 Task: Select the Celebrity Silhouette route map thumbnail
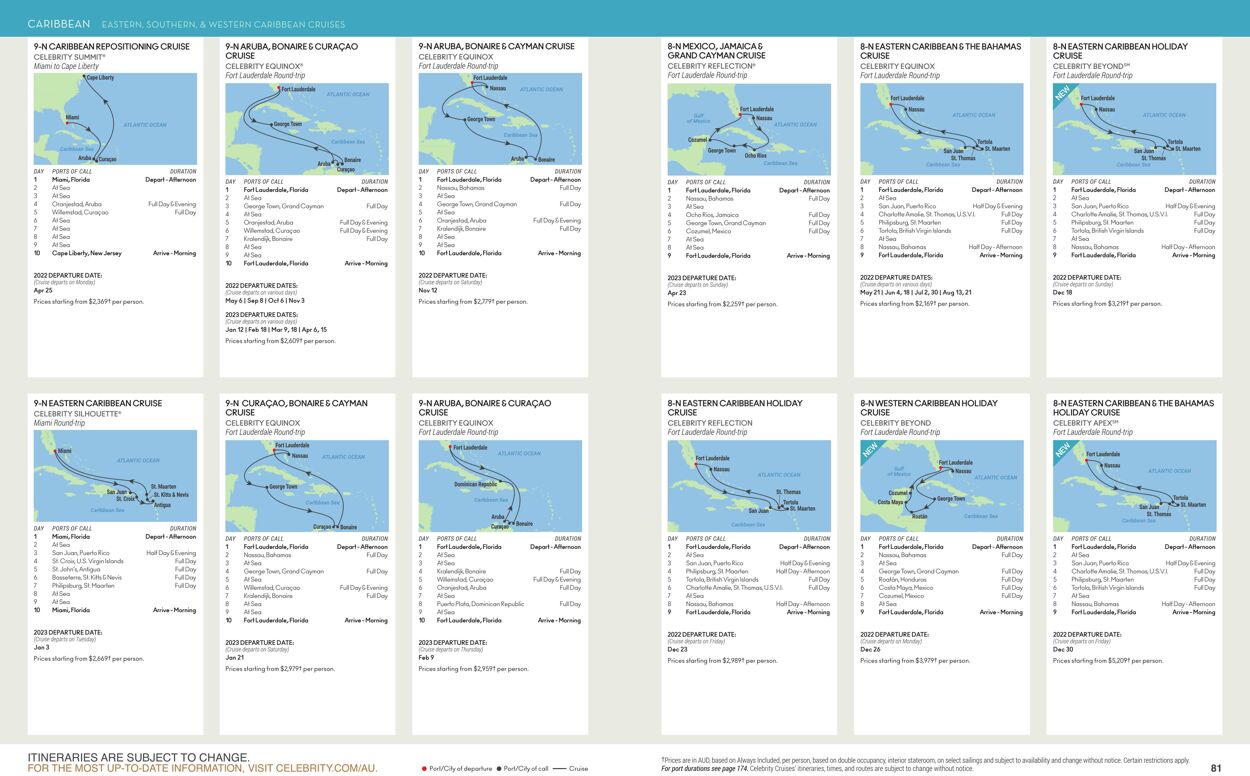coord(115,475)
